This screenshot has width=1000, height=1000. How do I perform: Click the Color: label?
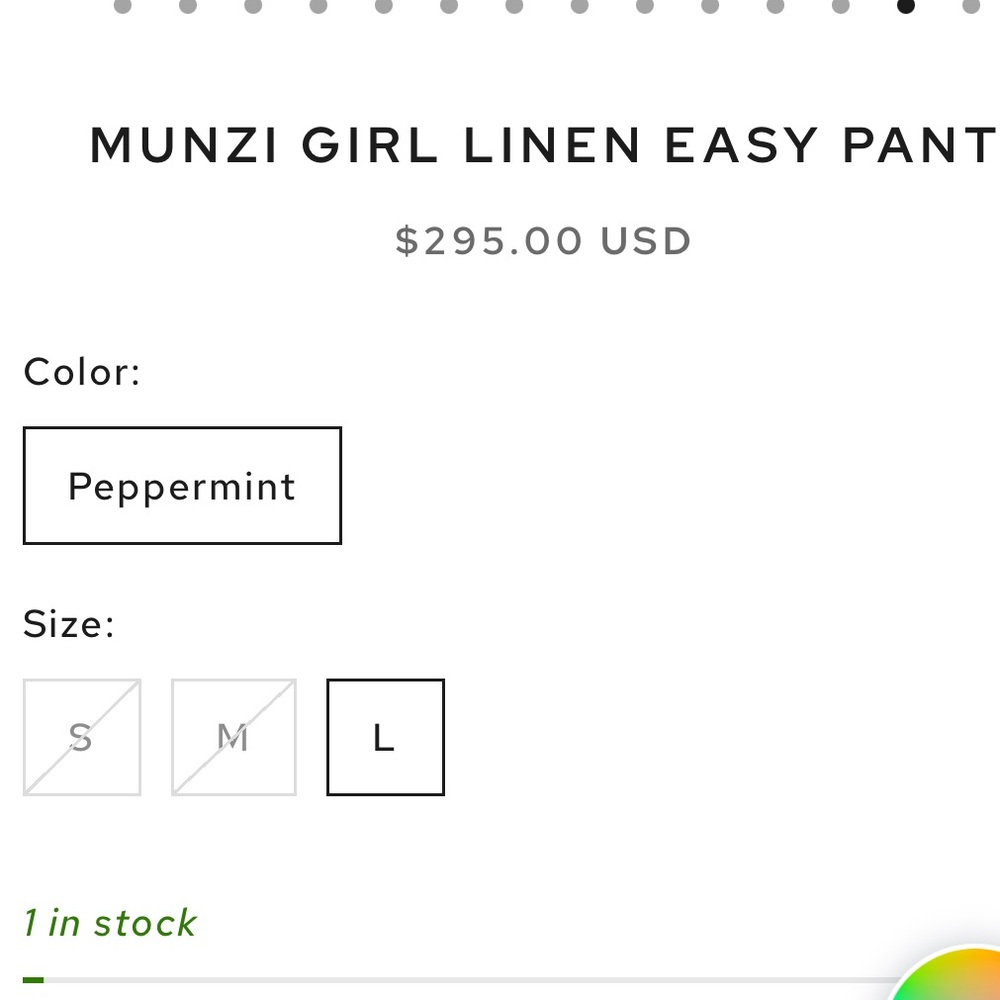81,371
